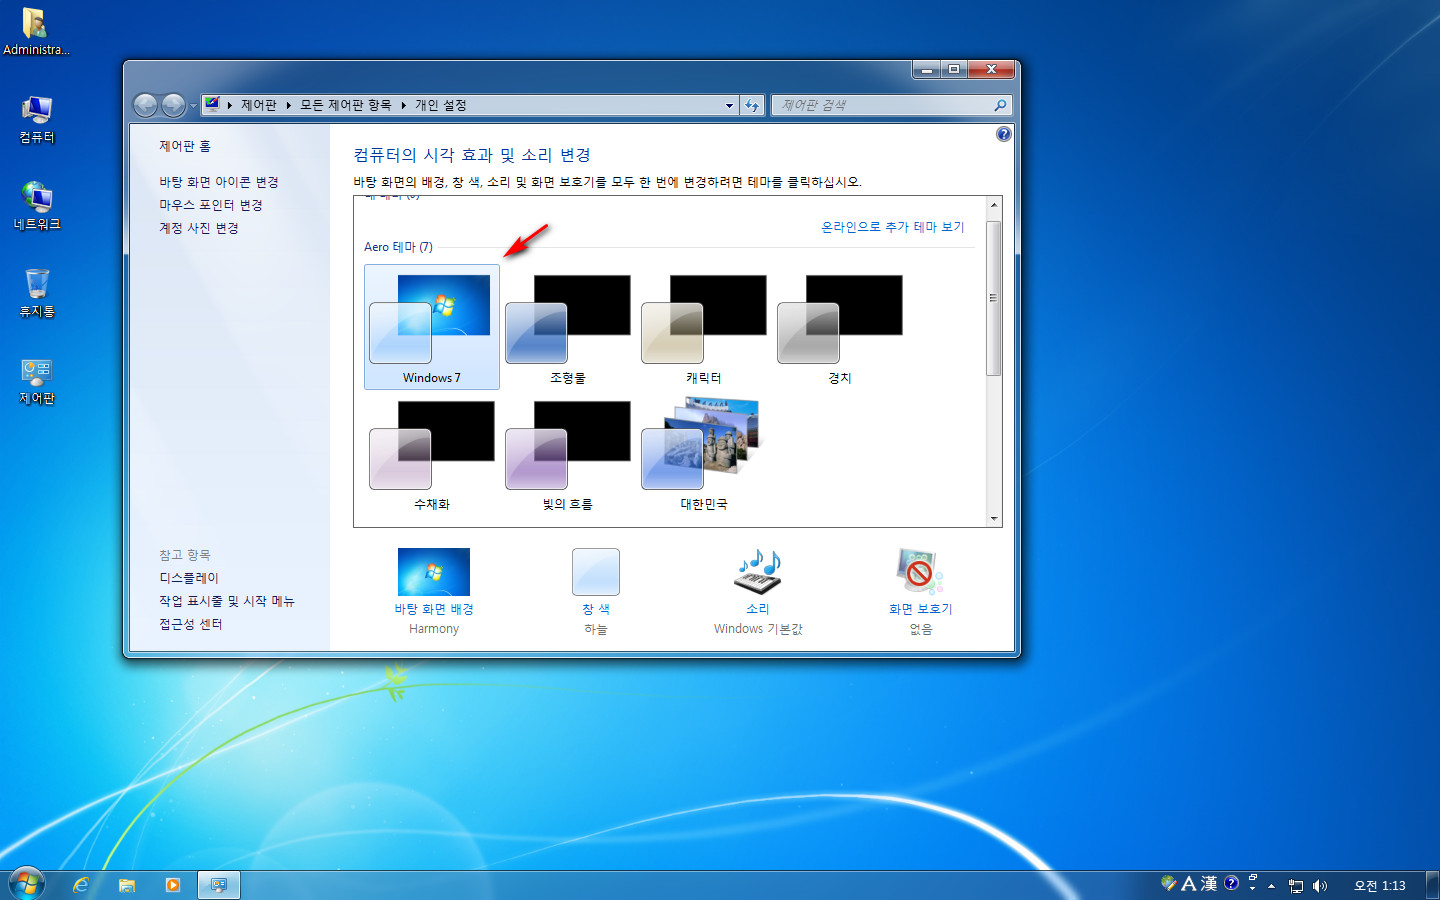Open Windows Explorer from the taskbar
Viewport: 1440px width, 900px height.
pyautogui.click(x=127, y=885)
